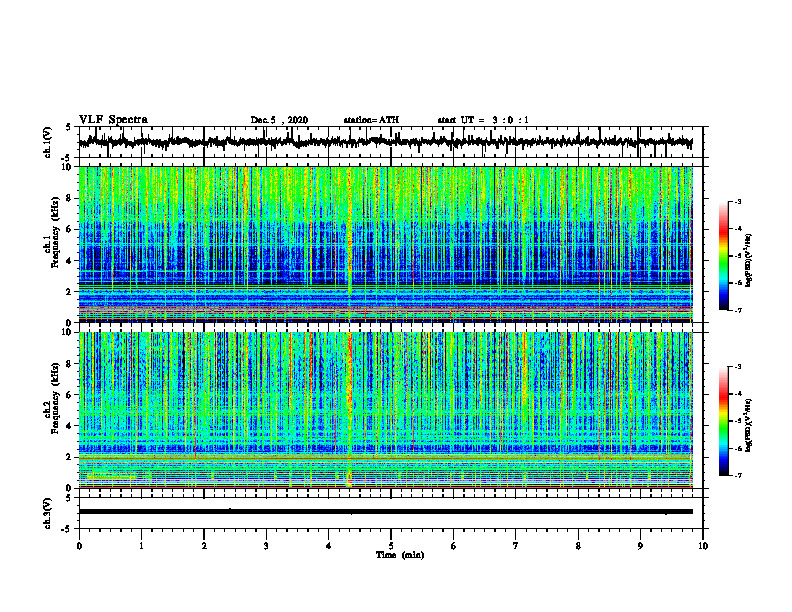The height and width of the screenshot is (612, 792).
Task: Click time axis tick label "9"
Action: [x=640, y=546]
